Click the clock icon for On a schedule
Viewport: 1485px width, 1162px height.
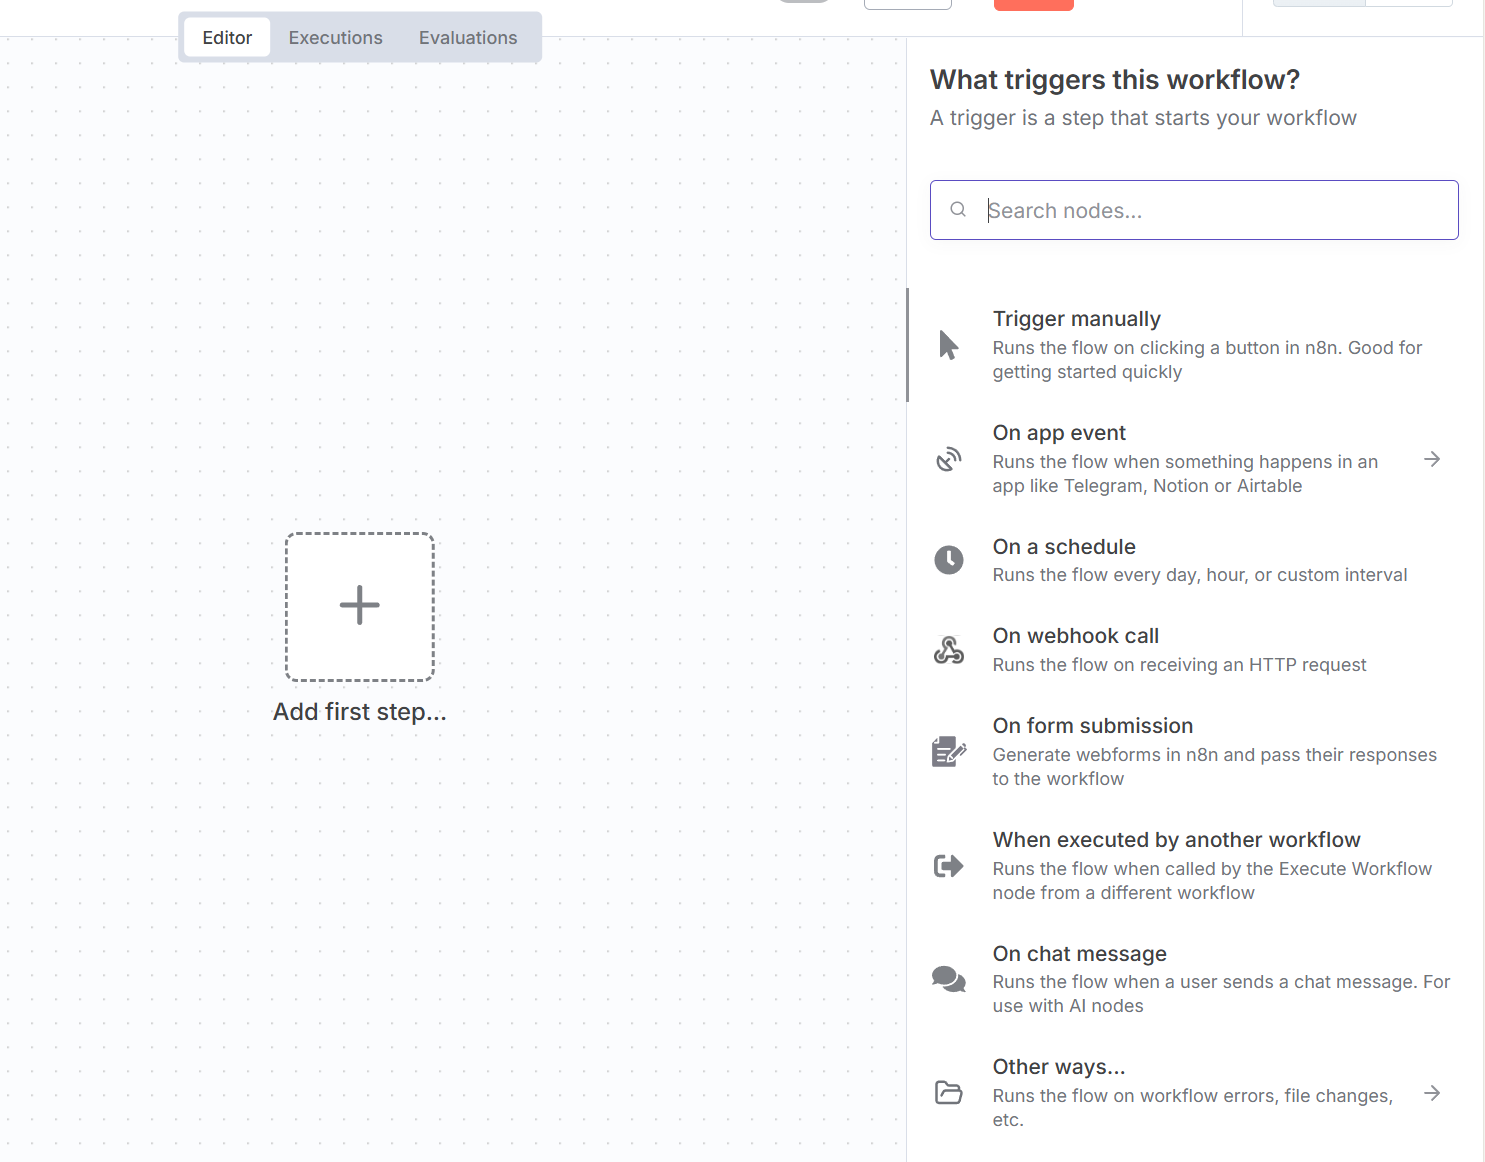[948, 560]
